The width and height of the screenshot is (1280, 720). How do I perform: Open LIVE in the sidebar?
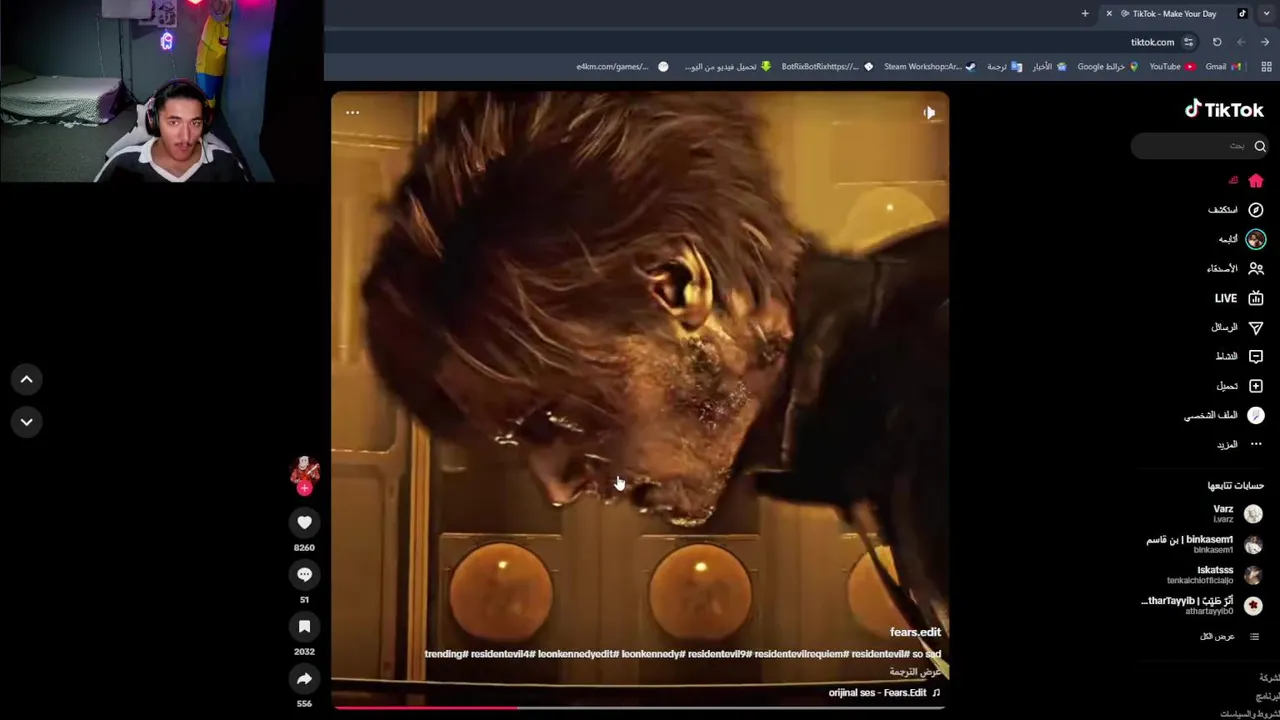click(x=1239, y=298)
